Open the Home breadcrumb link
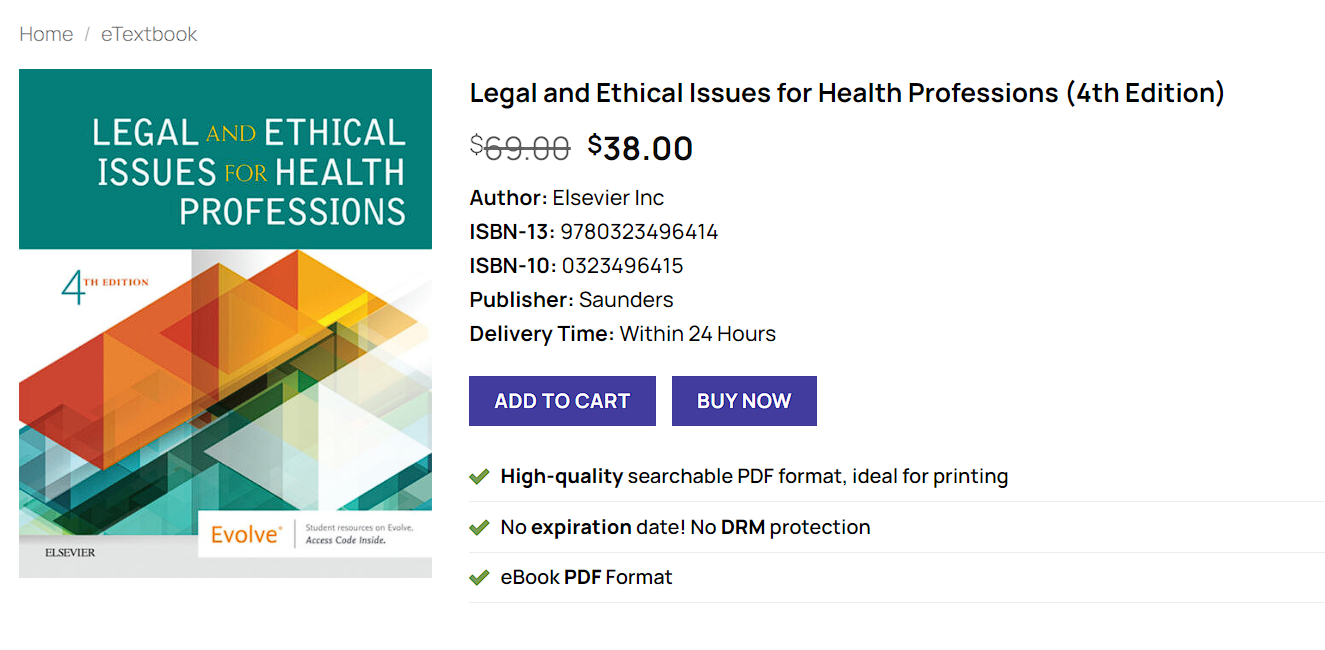This screenshot has width=1325, height=650. click(x=46, y=34)
